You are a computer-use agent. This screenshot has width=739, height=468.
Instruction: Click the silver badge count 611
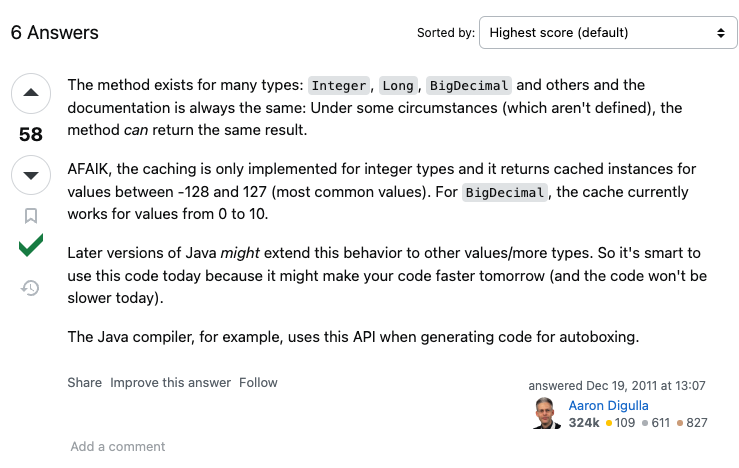click(x=656, y=423)
